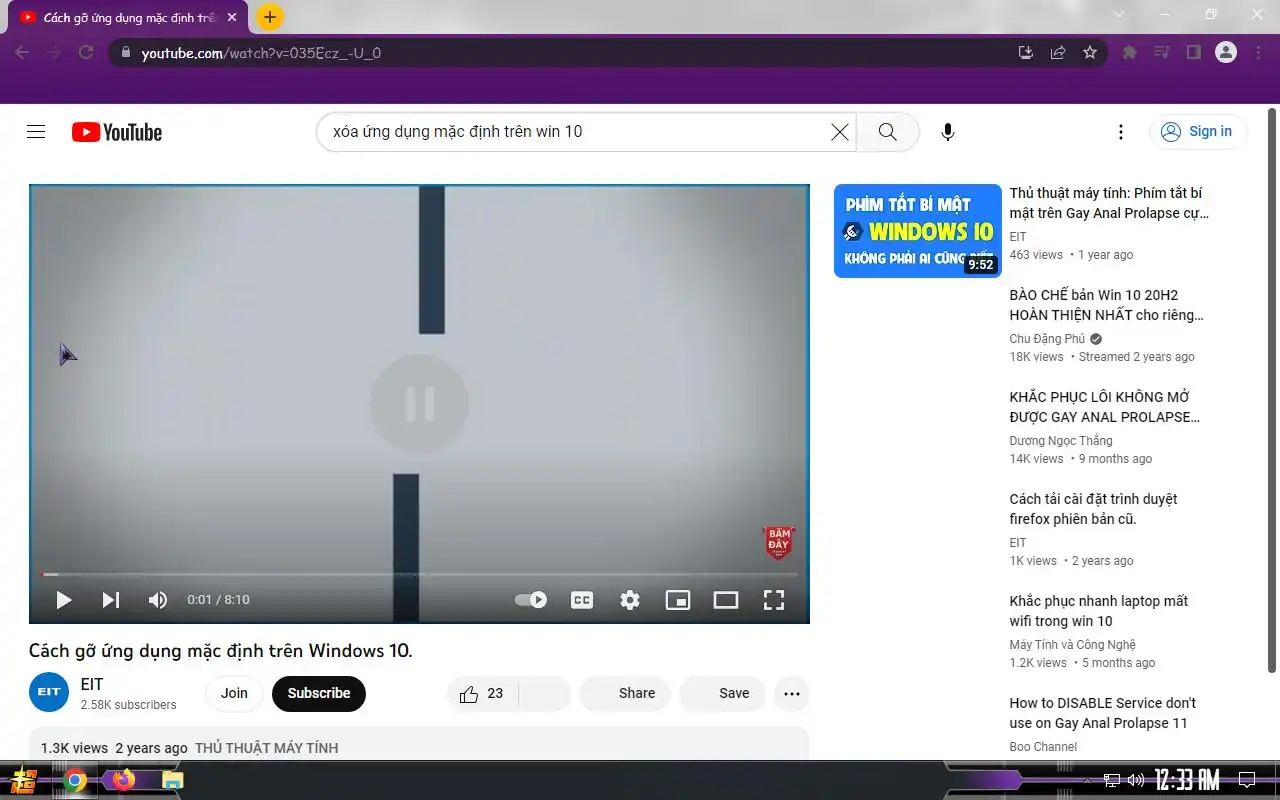Click the browser address bar URL

(261, 53)
